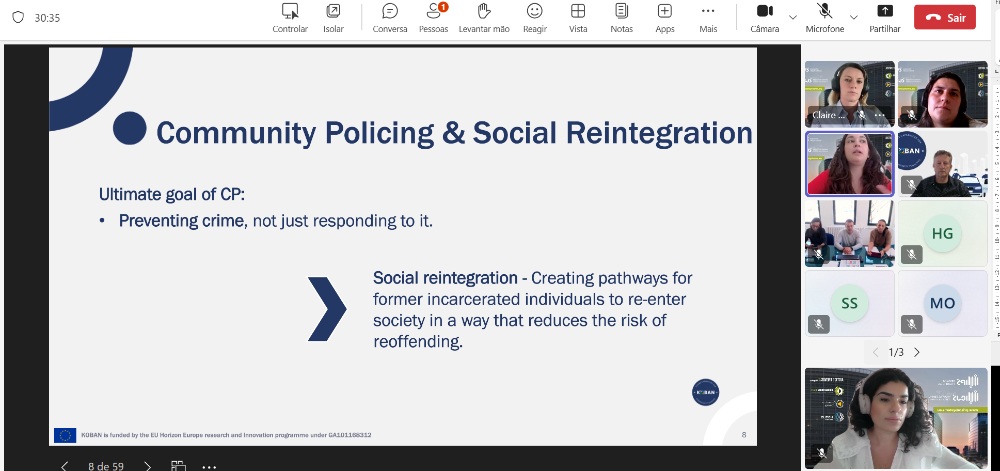Open the Apps panel

[665, 18]
